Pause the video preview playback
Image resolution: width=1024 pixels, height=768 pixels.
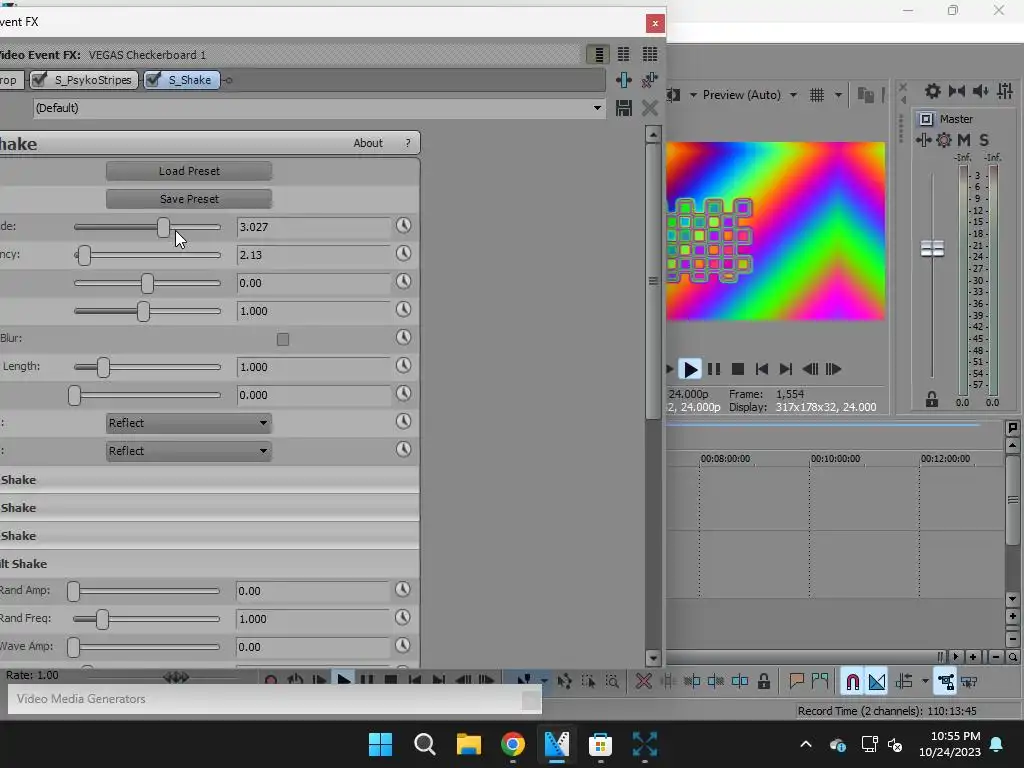click(x=714, y=369)
